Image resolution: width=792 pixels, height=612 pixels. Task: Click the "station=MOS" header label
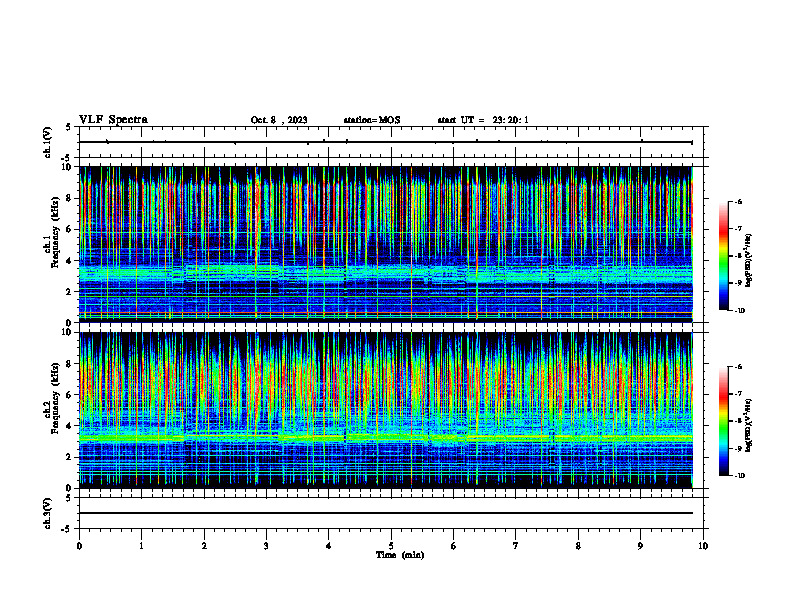(x=372, y=120)
